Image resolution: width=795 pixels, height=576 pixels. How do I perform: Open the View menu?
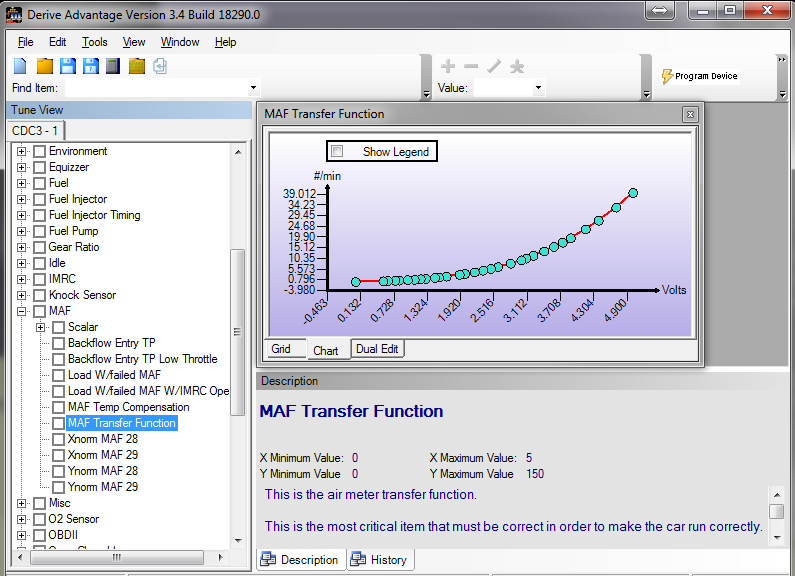[134, 42]
